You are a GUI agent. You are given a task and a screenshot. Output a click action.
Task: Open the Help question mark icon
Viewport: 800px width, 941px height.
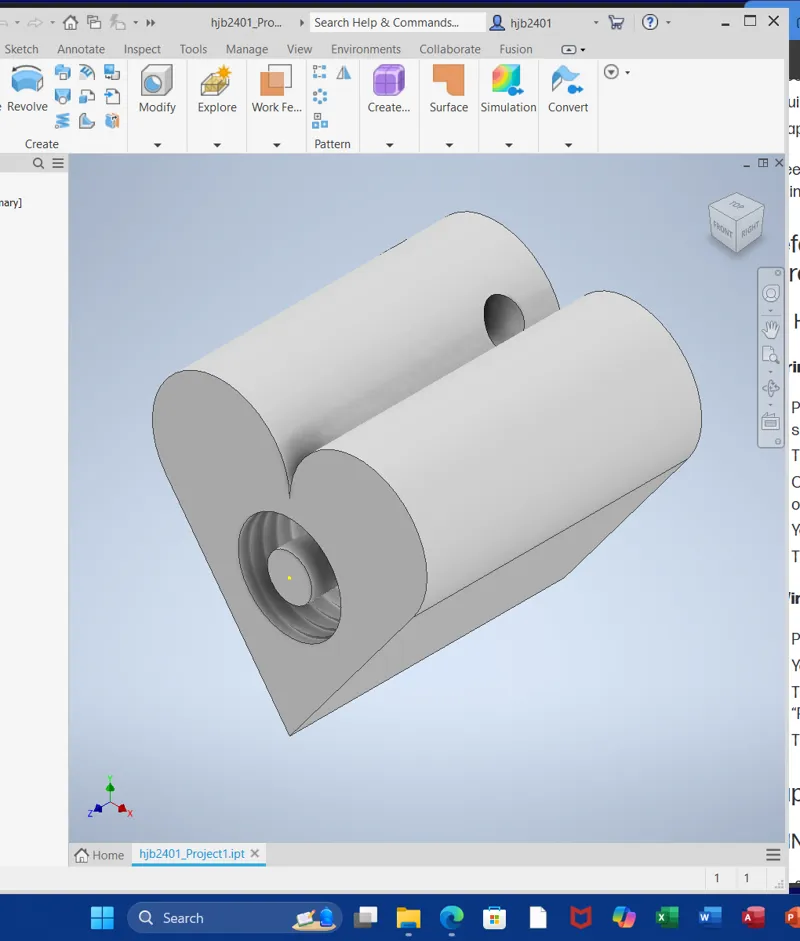650,22
